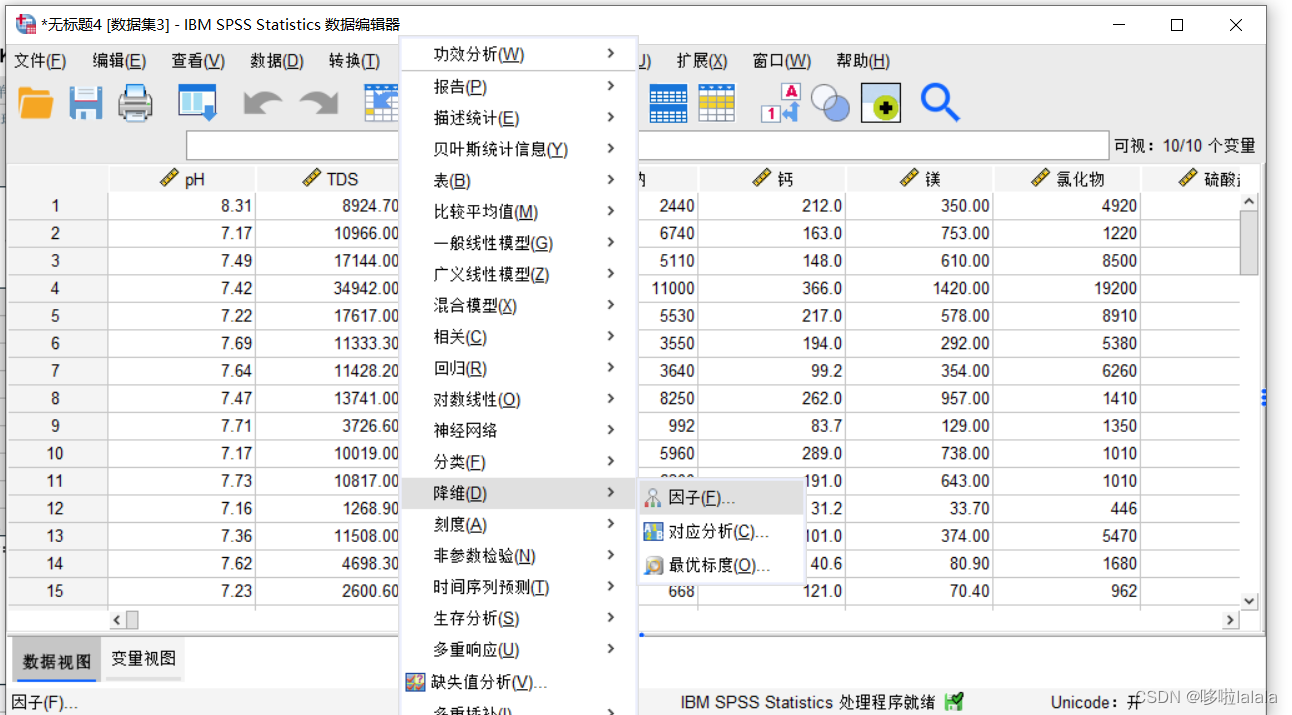Undo the last action with the left arrow
Image resolution: width=1292 pixels, height=715 pixels.
click(262, 103)
